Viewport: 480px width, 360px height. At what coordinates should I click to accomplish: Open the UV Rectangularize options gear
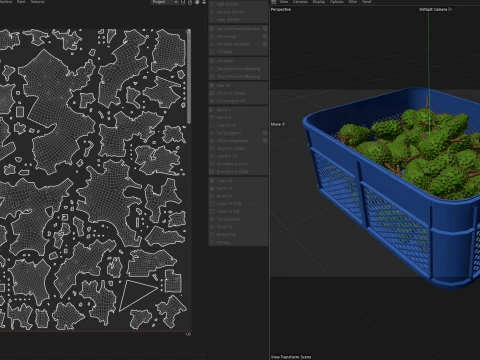pos(265,141)
